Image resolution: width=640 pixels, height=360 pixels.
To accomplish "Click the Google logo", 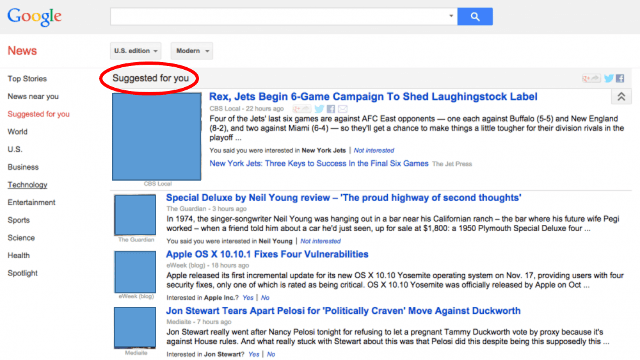I will [34, 16].
